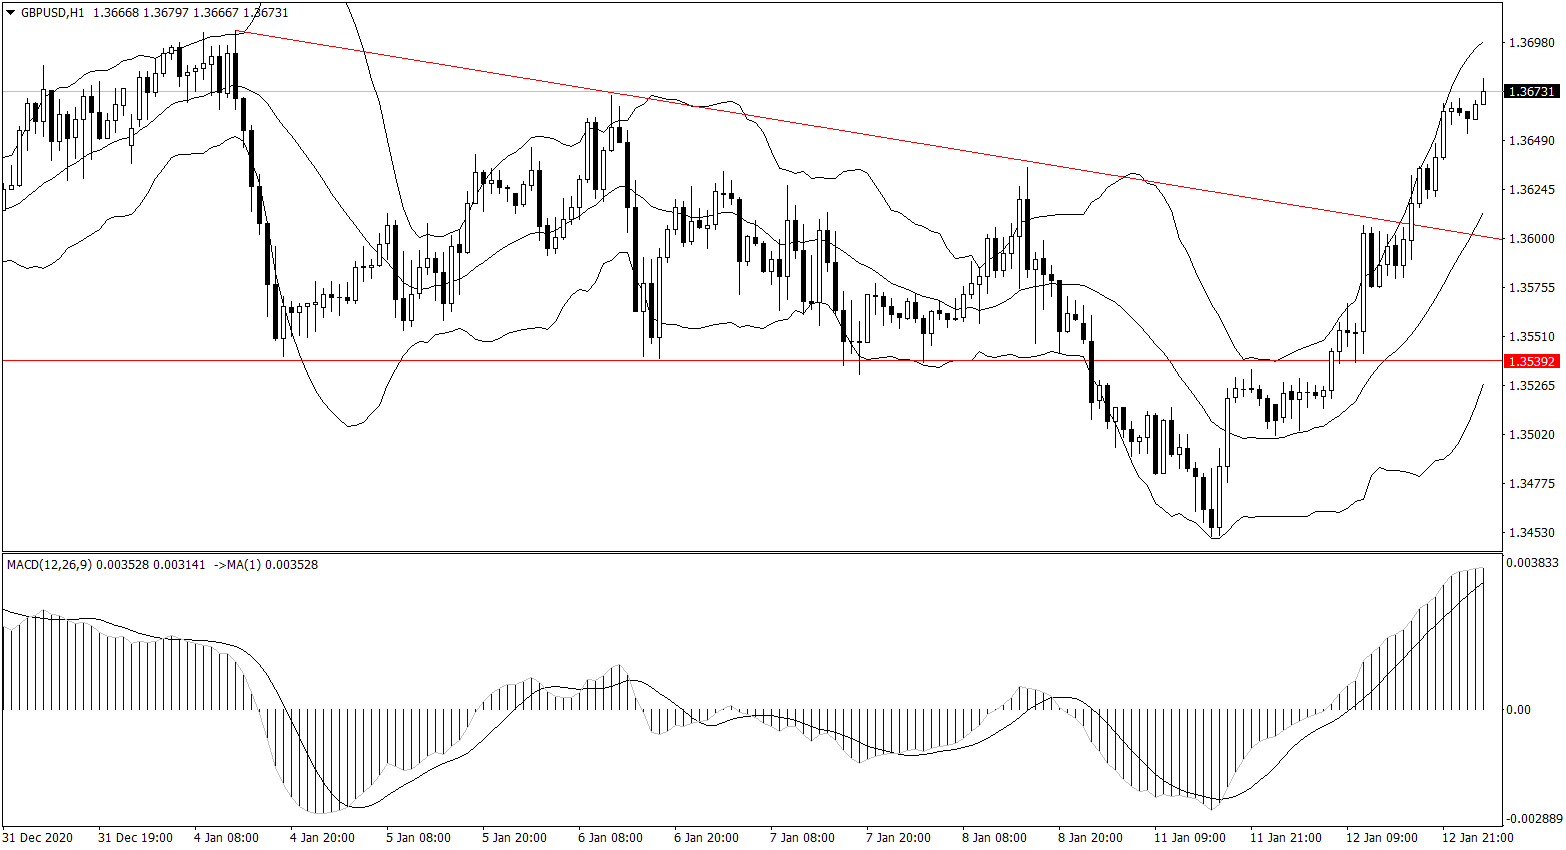Click the 1.36000 price axis label
Viewport: 1566px width, 850px height.
(1531, 239)
